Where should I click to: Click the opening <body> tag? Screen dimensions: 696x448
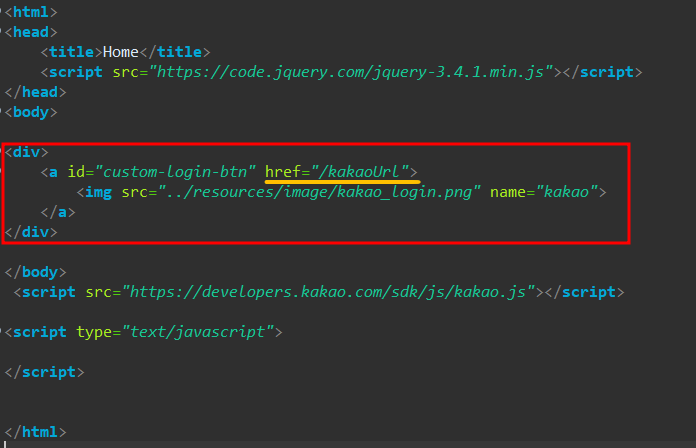point(31,112)
